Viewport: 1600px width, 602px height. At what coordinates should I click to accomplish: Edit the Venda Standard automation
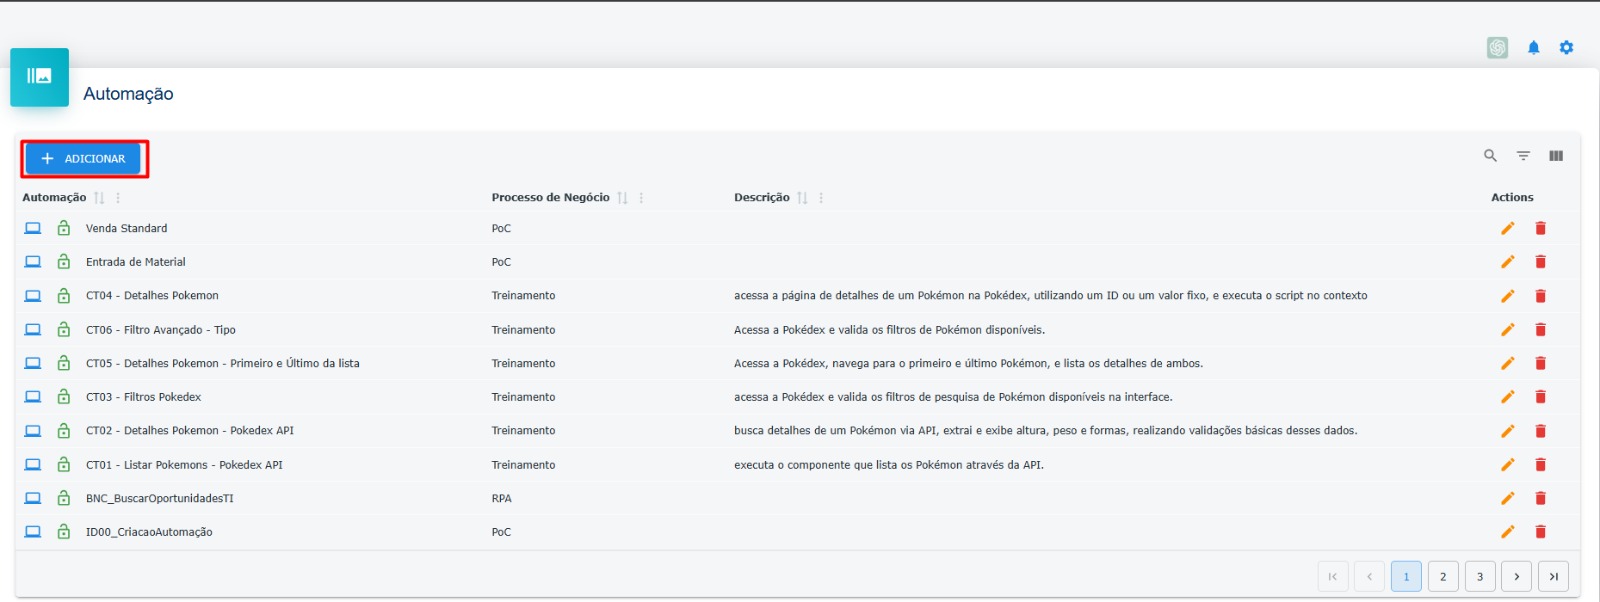[x=1507, y=228]
